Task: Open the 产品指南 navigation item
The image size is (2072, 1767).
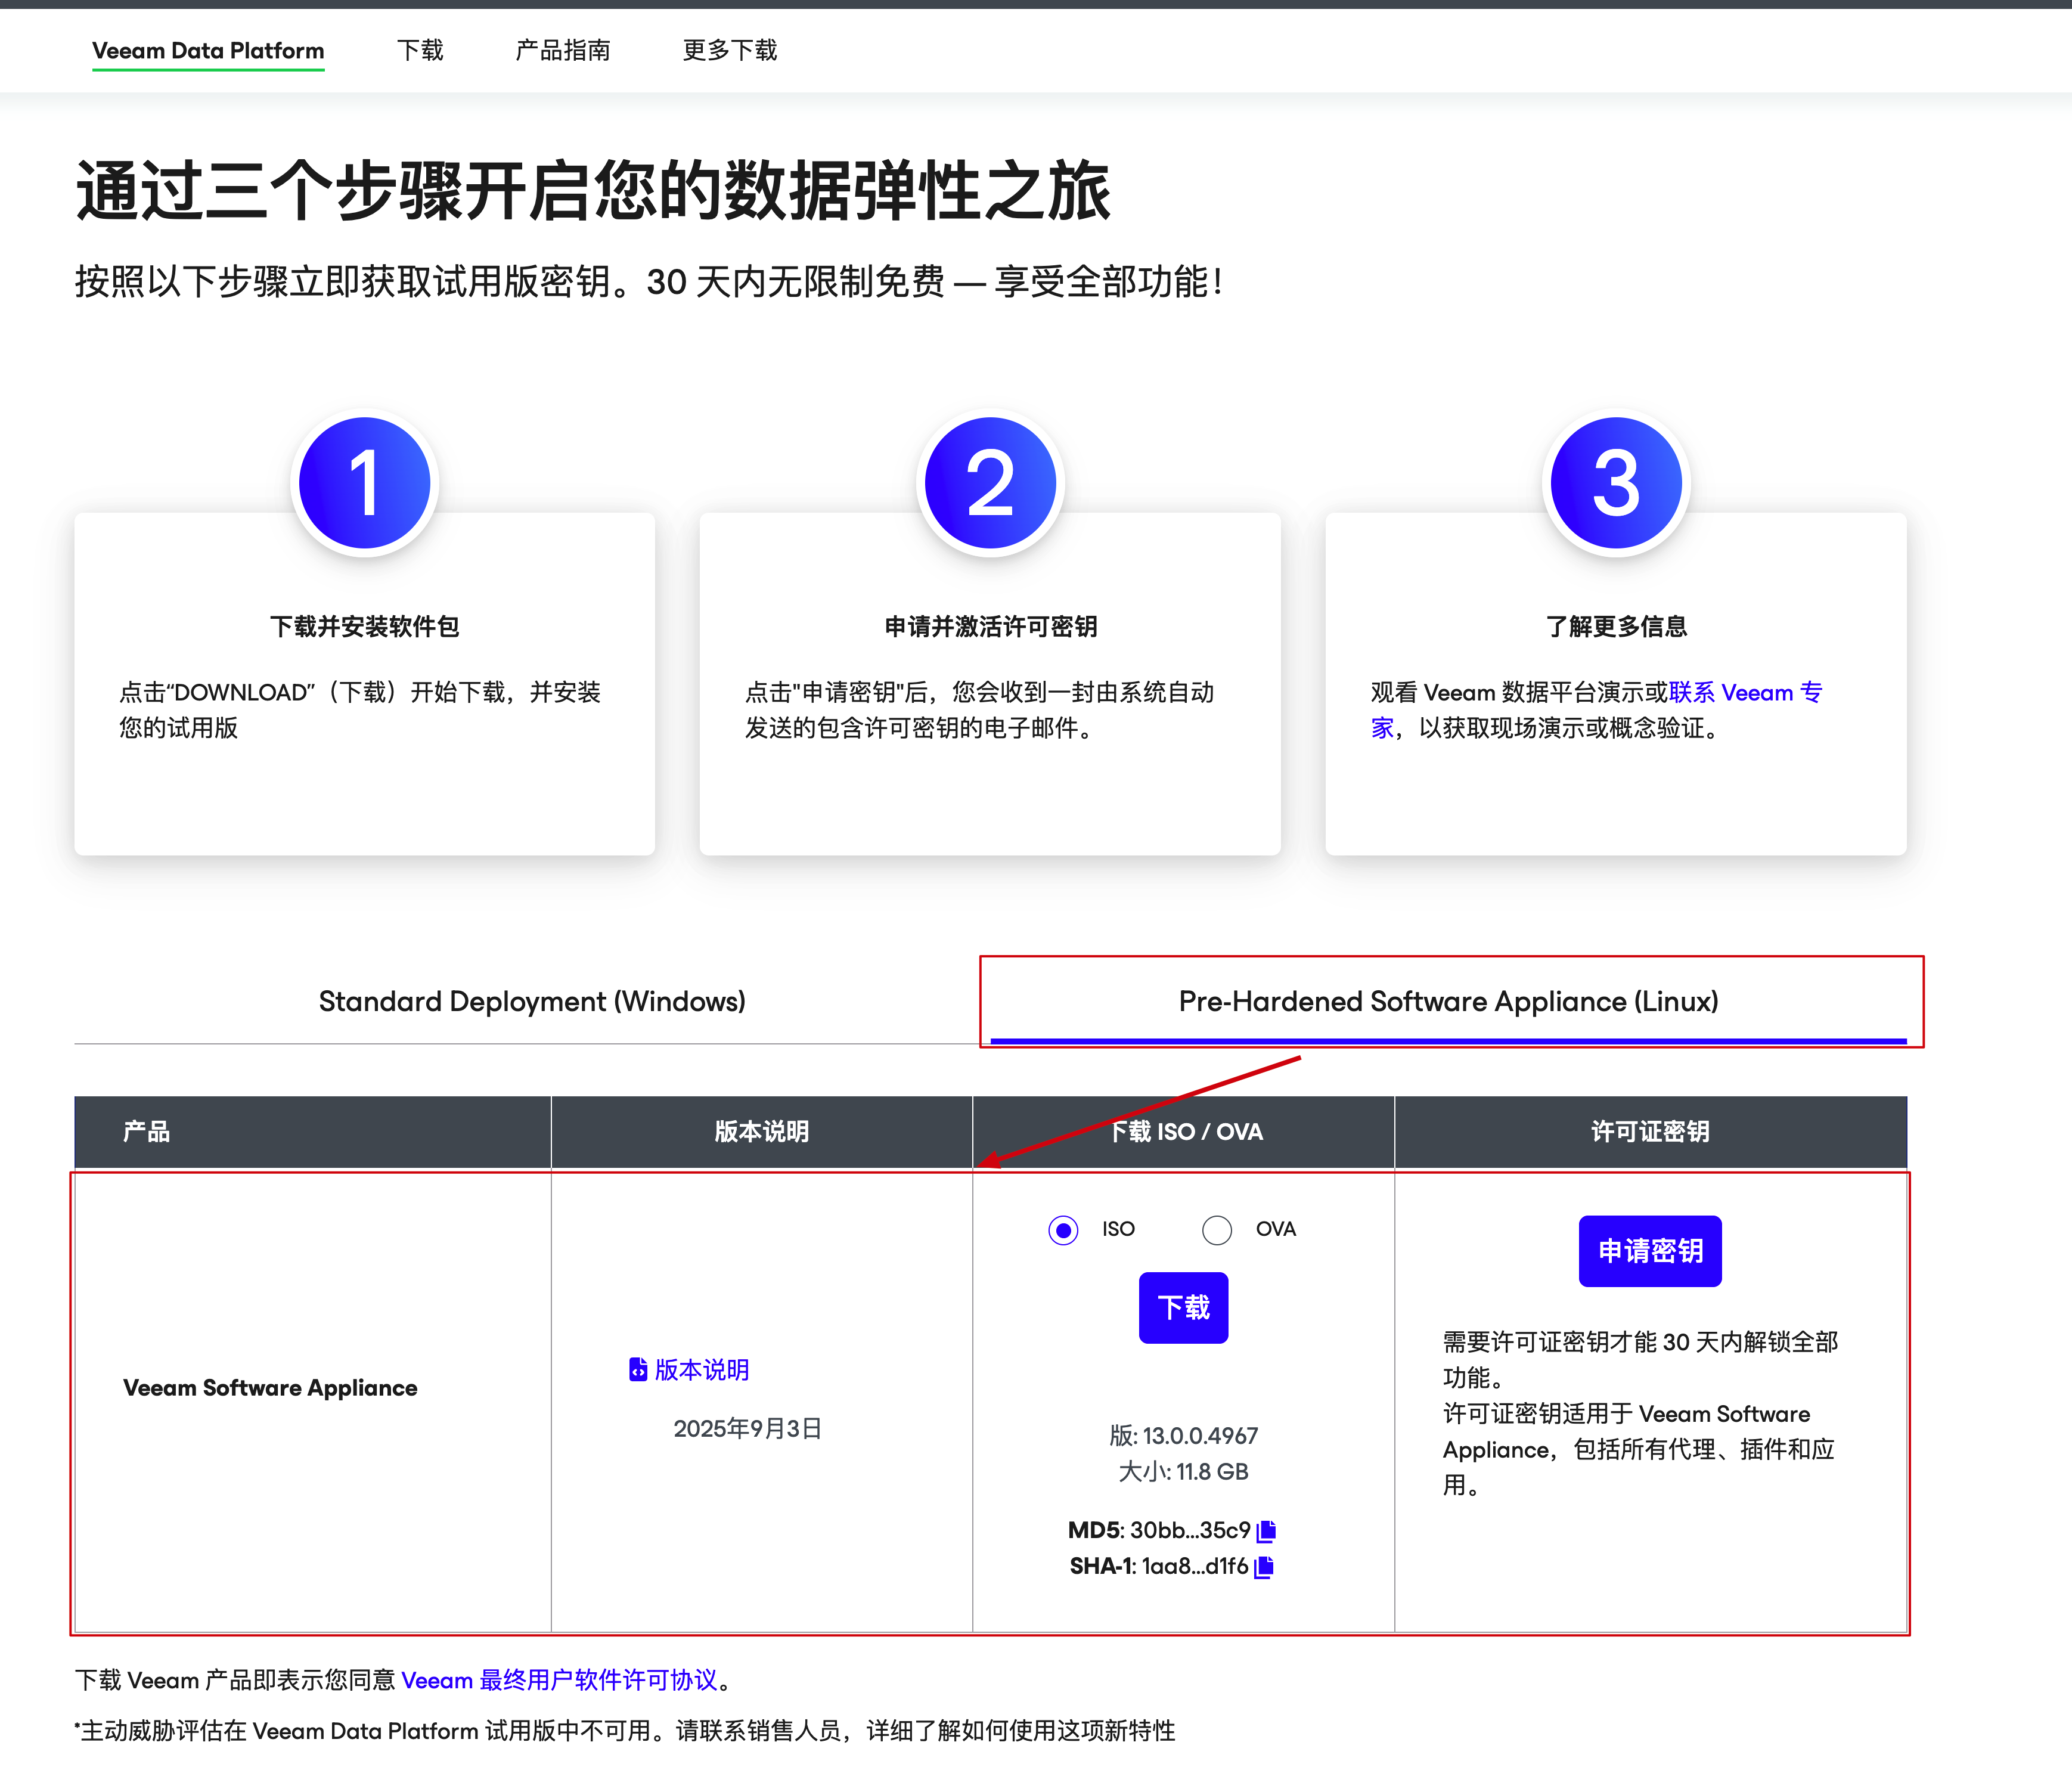Action: point(562,51)
